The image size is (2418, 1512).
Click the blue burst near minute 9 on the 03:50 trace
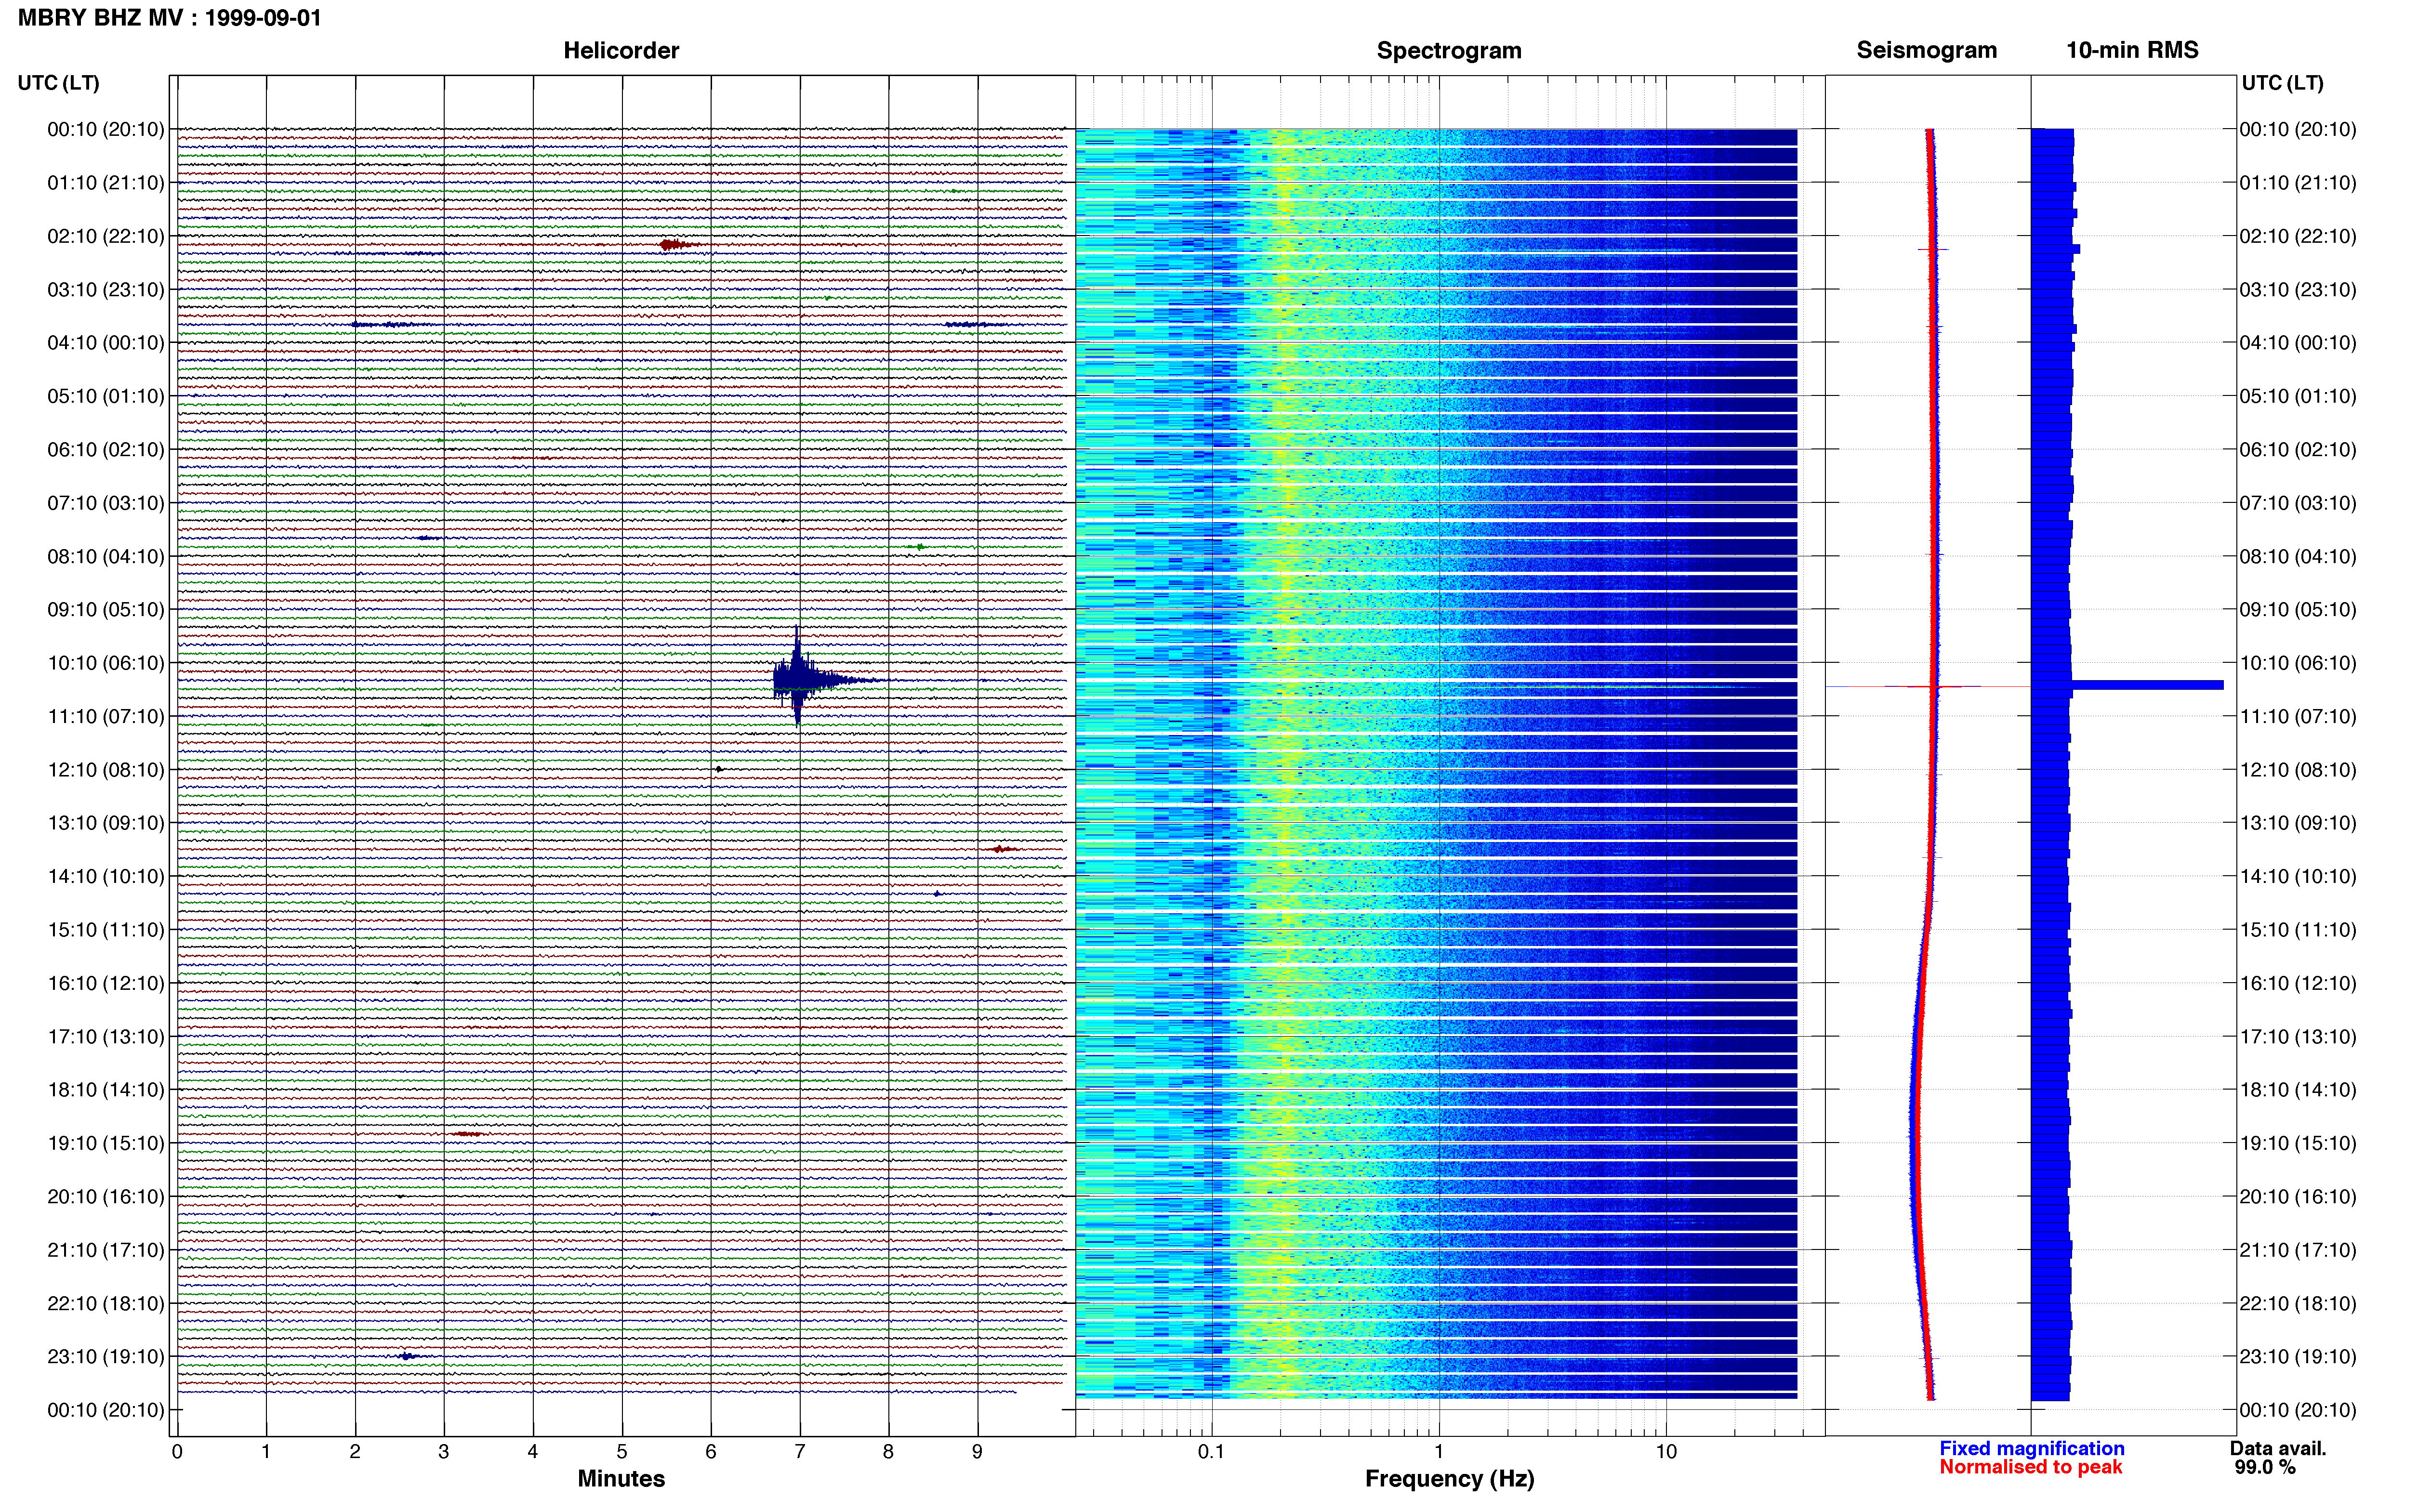(976, 324)
